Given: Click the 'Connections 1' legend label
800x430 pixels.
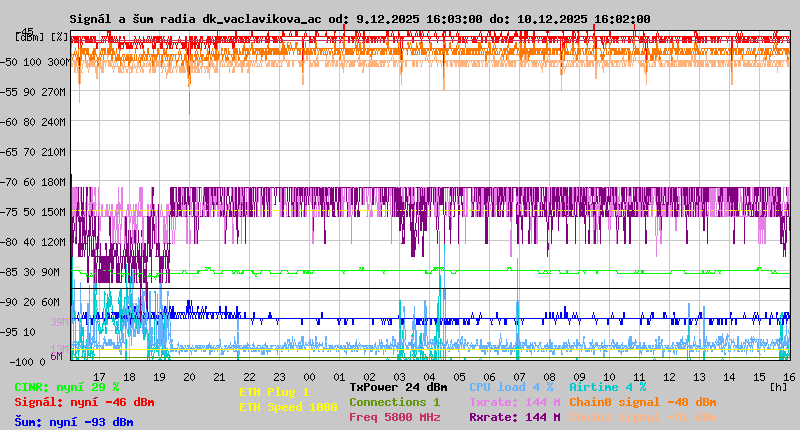Looking at the screenshot, I should tap(394, 402).
